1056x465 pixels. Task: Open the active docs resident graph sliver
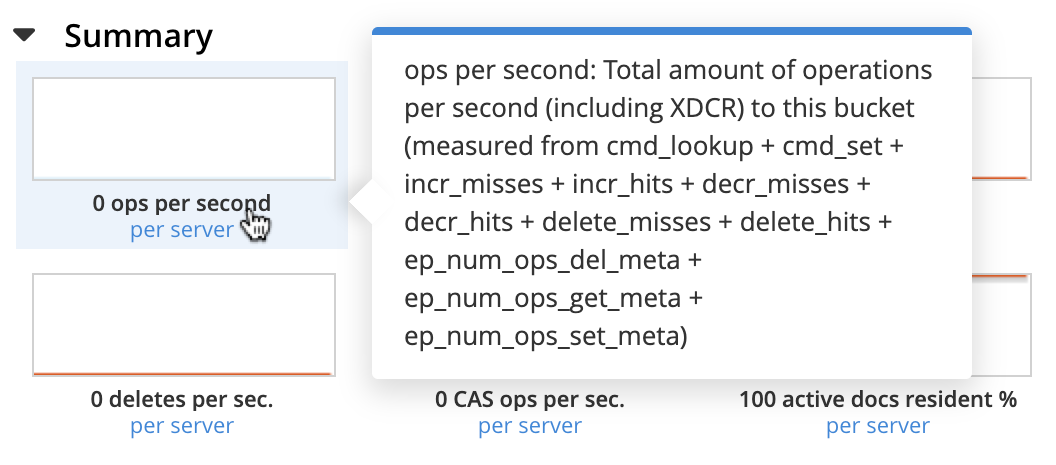tap(1001, 324)
